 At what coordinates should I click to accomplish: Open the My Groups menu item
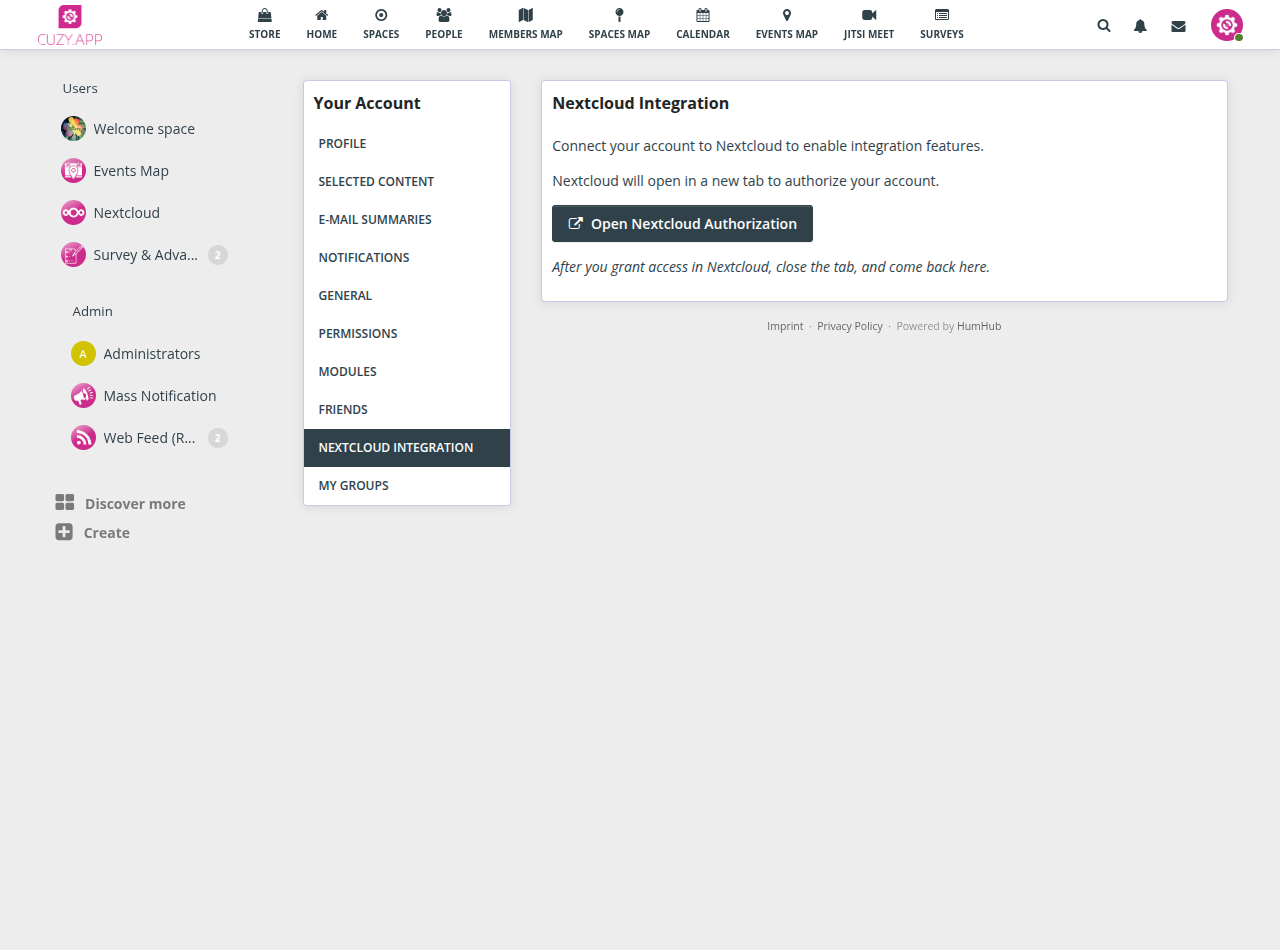pos(353,486)
